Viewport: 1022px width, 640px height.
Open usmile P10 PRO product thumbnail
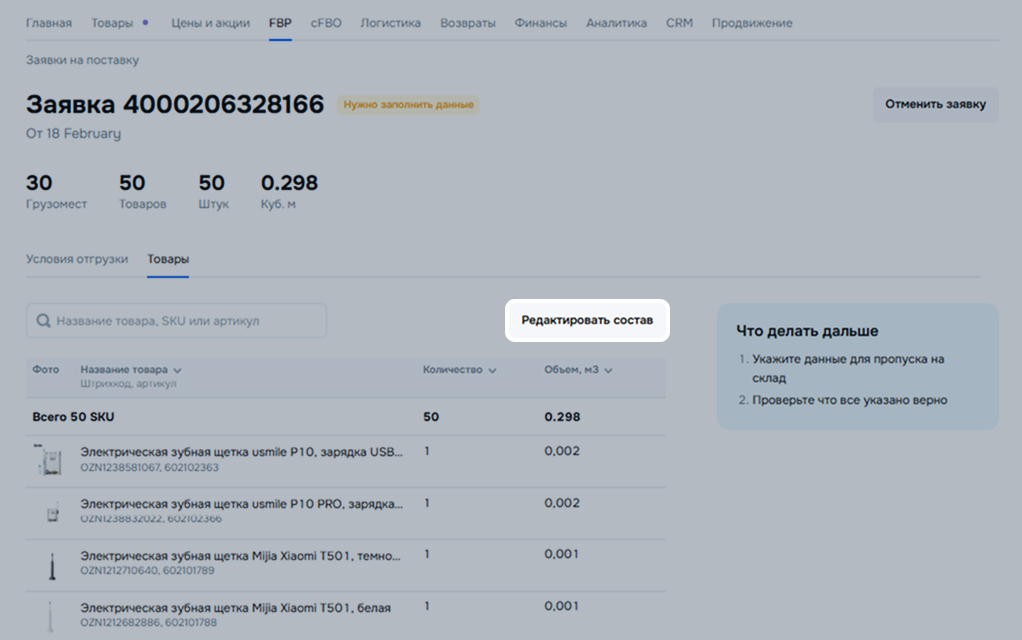pos(49,512)
